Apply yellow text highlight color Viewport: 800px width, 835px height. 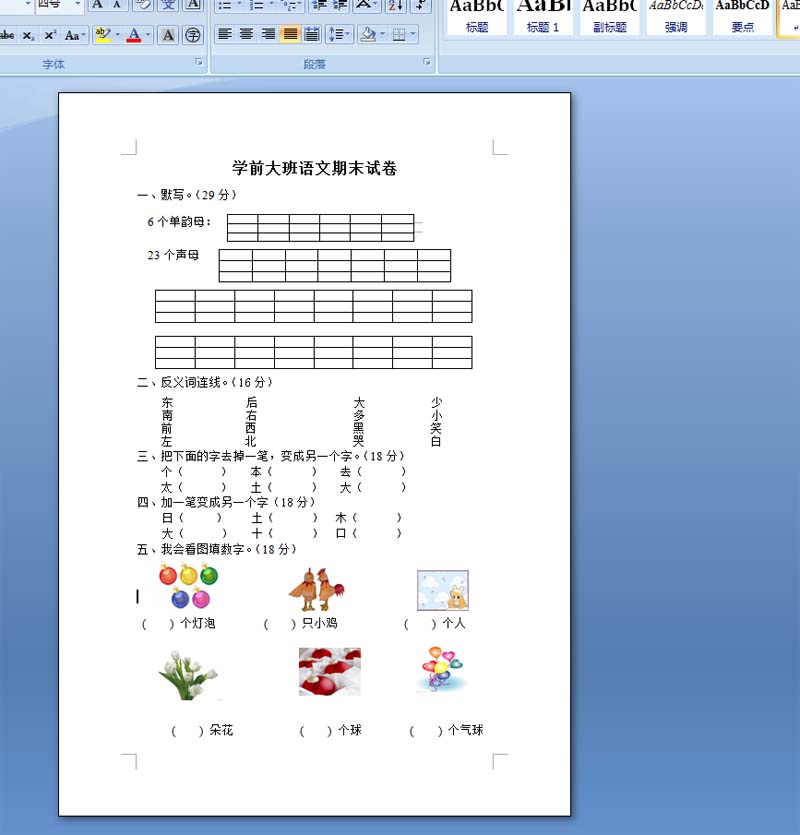click(102, 35)
